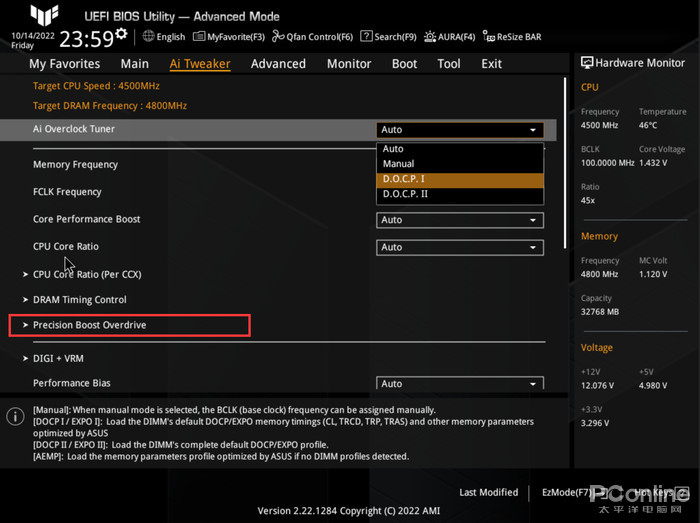Go to the Boot tab
Image resolution: width=700 pixels, height=523 pixels.
(x=404, y=64)
